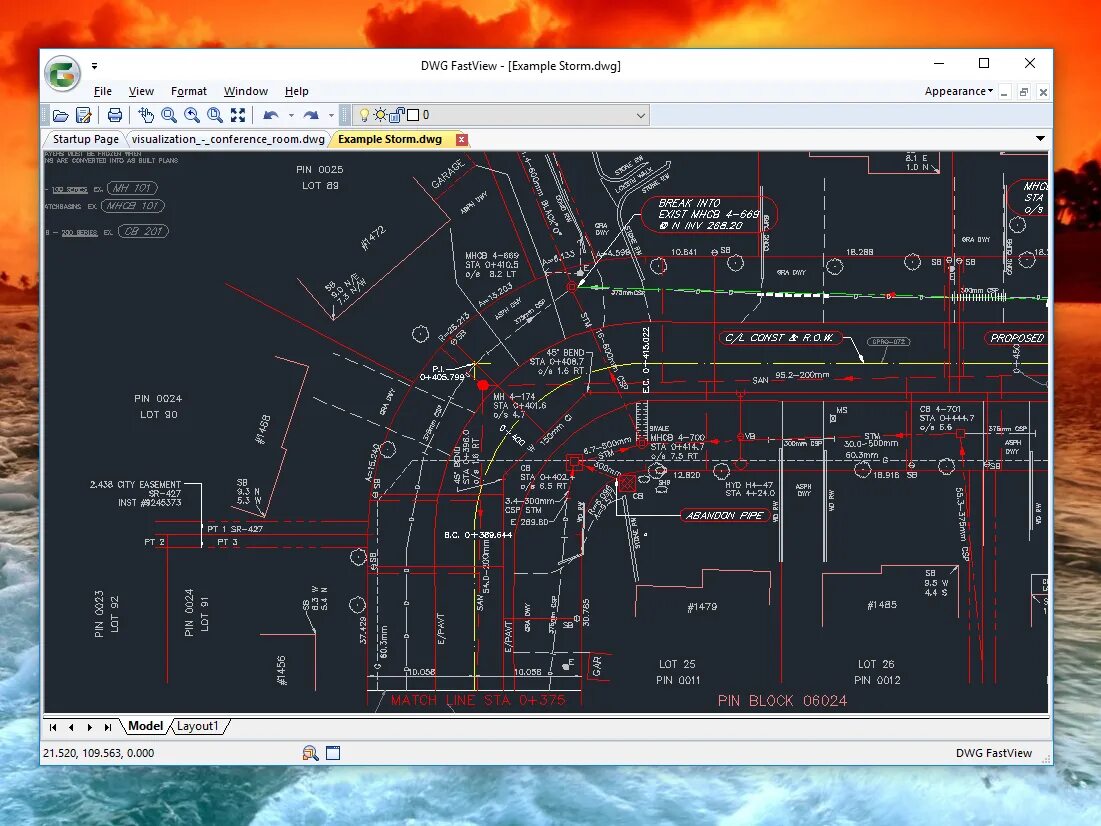Screen dimensions: 1101x826
Task: Click the #1479 house number
Action: (702, 607)
